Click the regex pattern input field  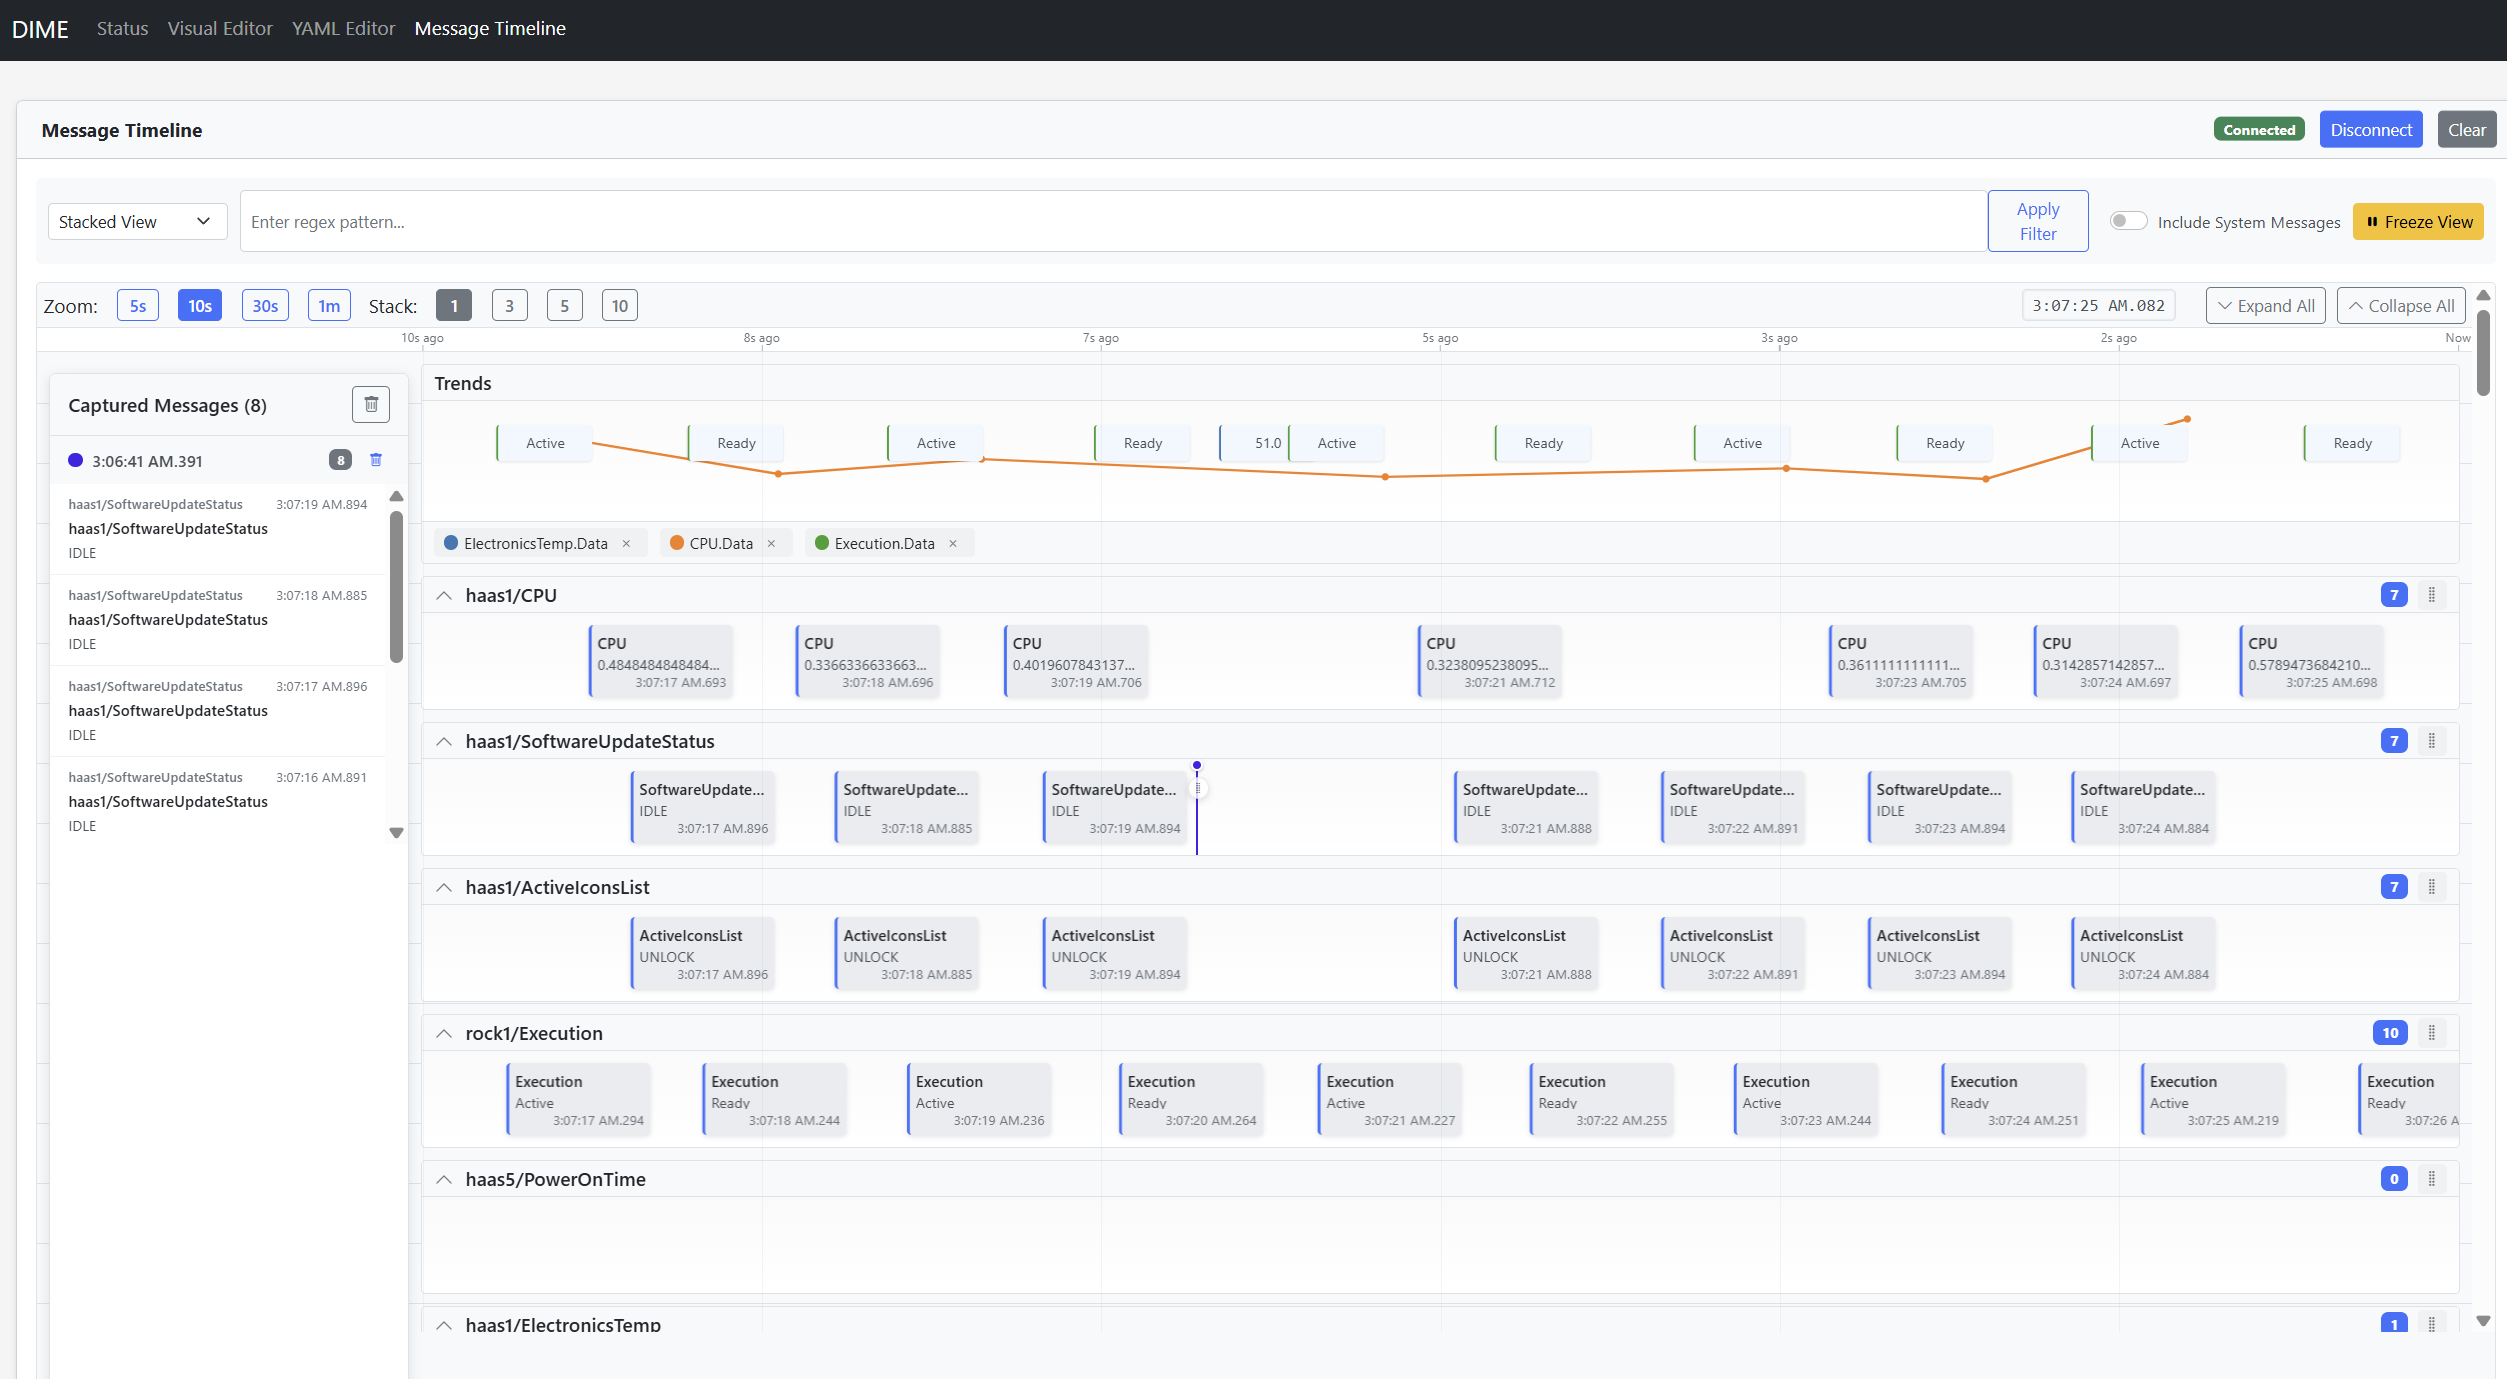click(1100, 221)
